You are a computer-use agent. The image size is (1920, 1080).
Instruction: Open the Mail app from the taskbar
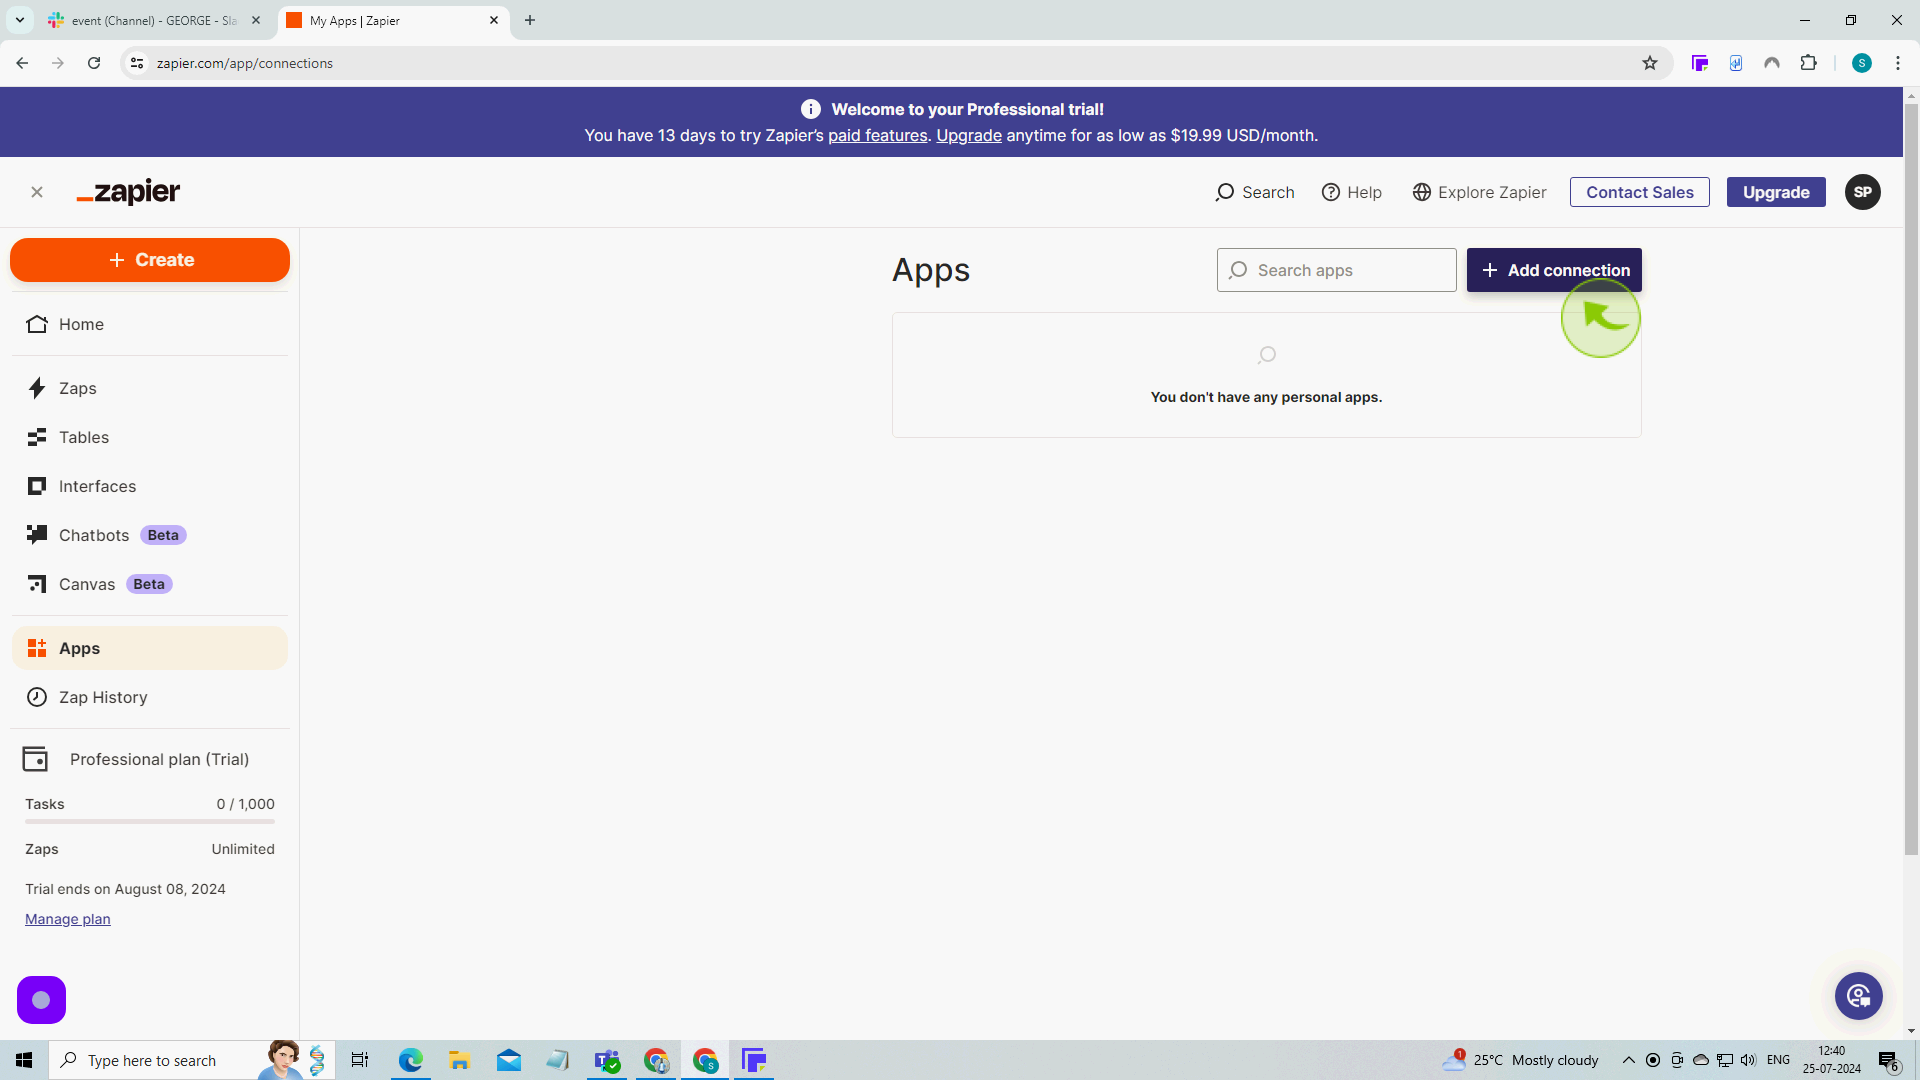click(508, 1060)
